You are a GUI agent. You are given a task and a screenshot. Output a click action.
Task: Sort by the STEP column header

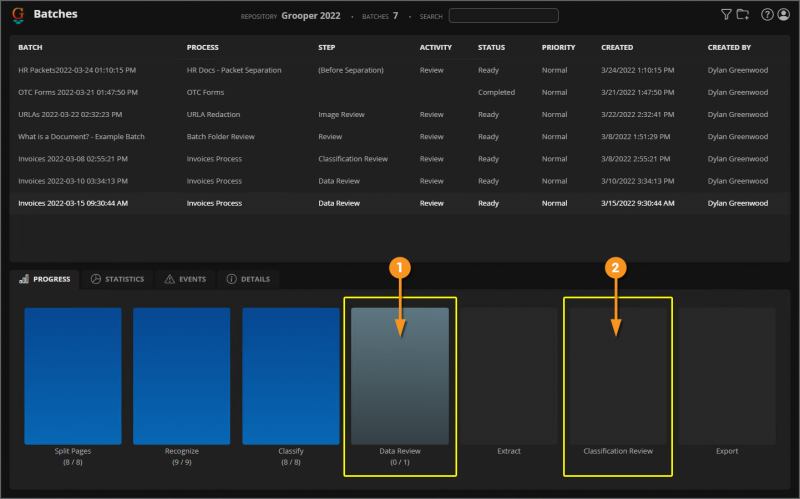[x=327, y=47]
